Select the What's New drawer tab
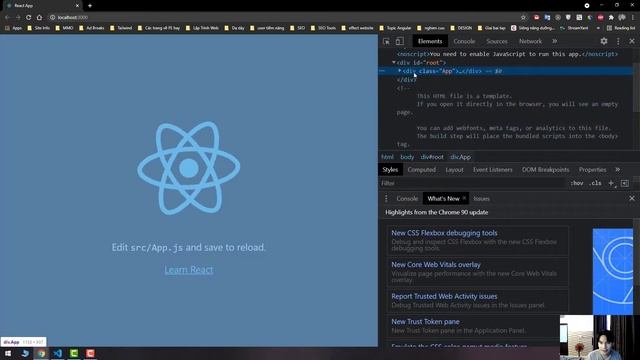 (443, 199)
